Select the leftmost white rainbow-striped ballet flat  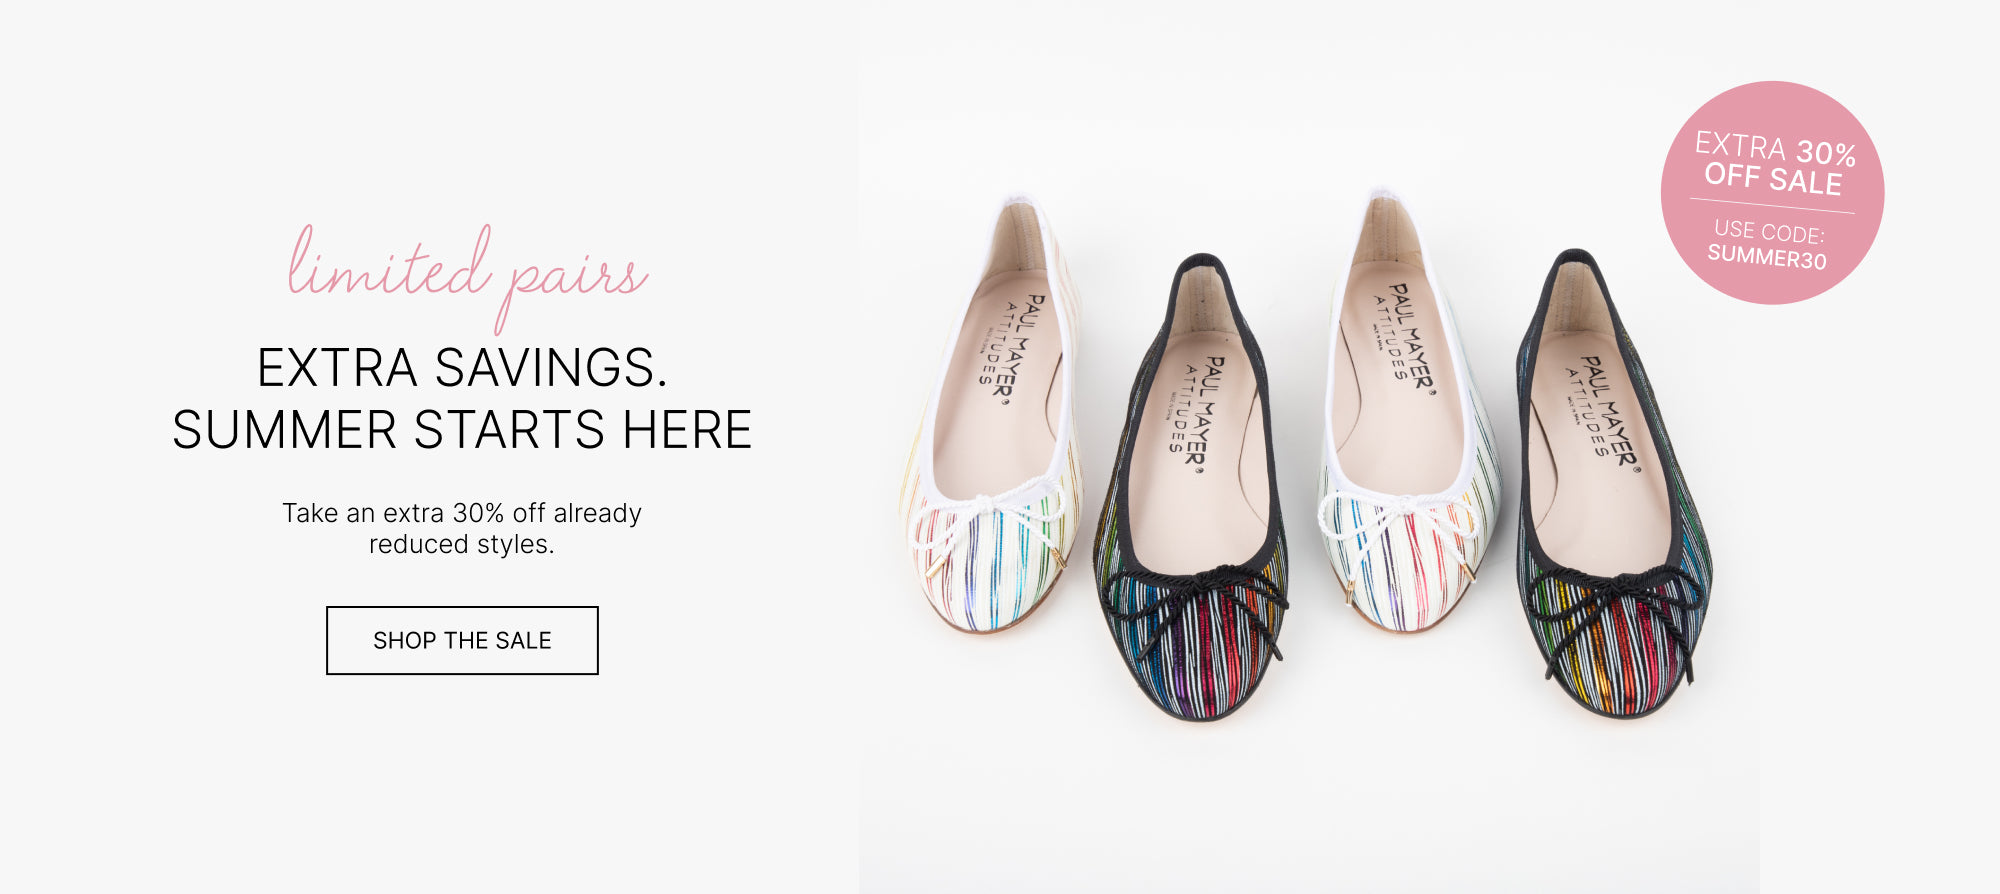(992, 415)
